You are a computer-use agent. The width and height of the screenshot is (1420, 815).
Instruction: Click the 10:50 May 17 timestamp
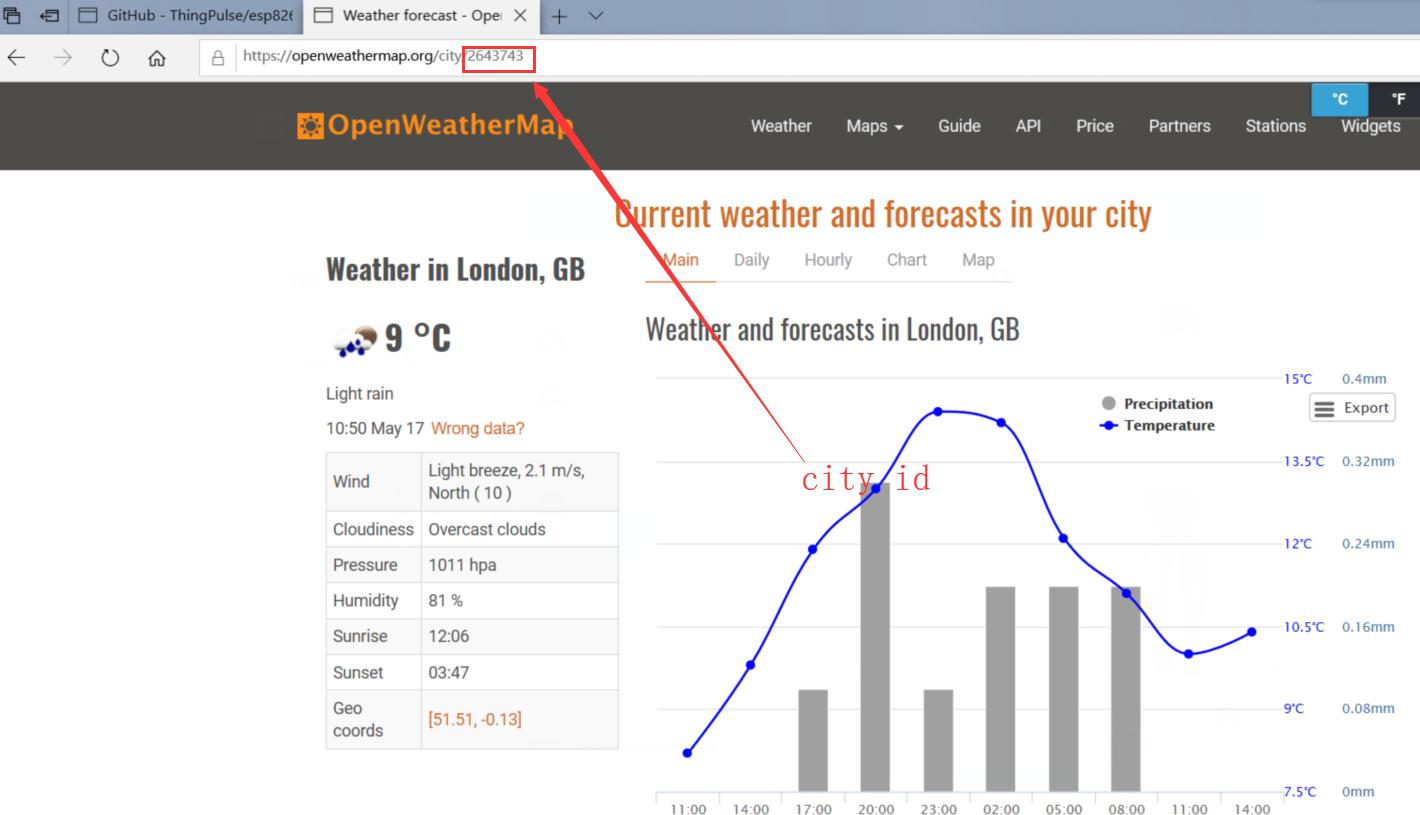coord(375,429)
